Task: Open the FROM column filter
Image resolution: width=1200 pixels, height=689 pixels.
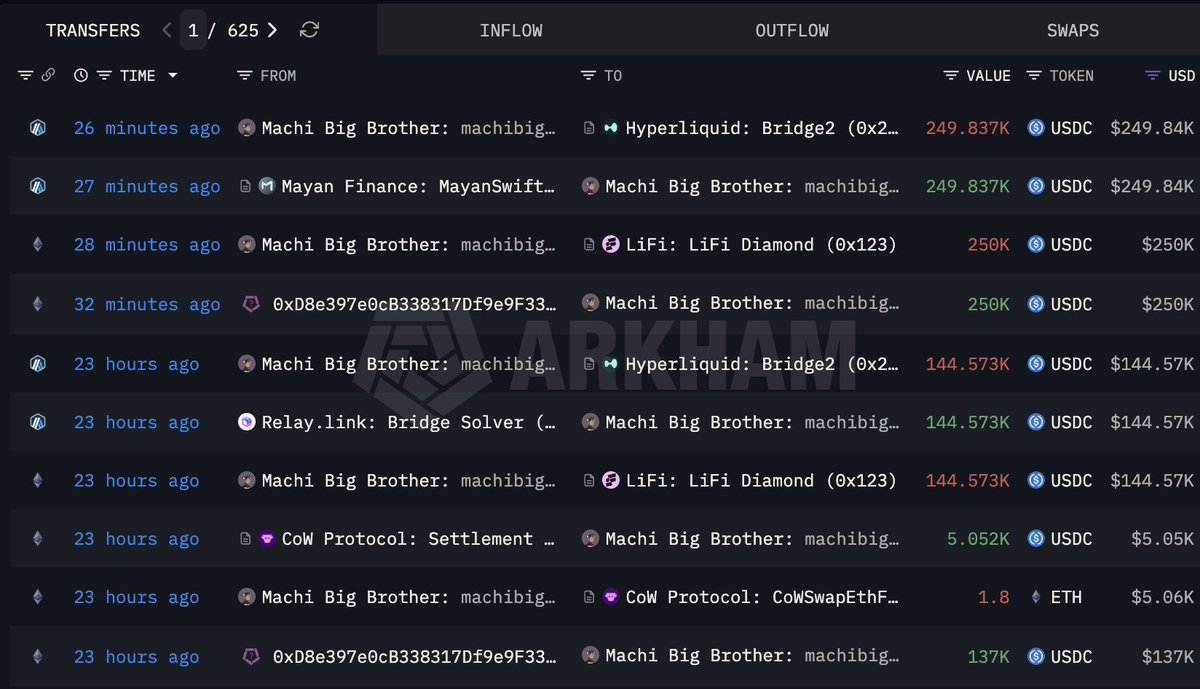Action: tap(244, 76)
